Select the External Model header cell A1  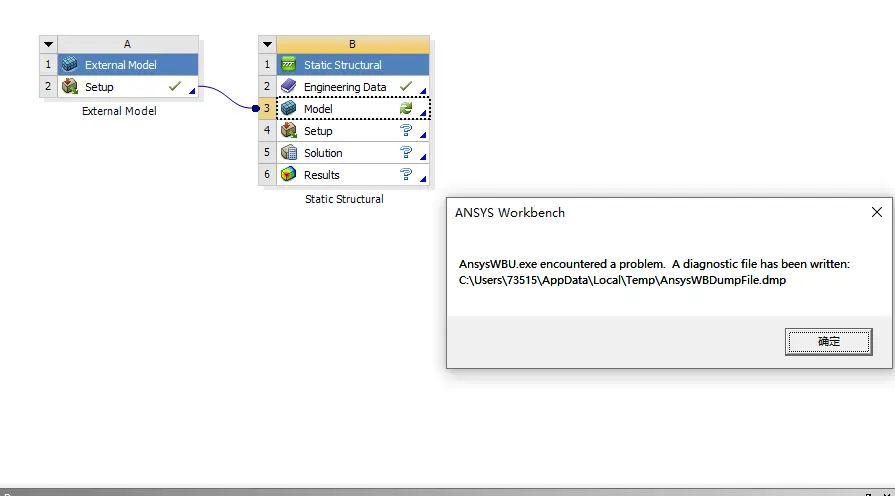tap(128, 64)
